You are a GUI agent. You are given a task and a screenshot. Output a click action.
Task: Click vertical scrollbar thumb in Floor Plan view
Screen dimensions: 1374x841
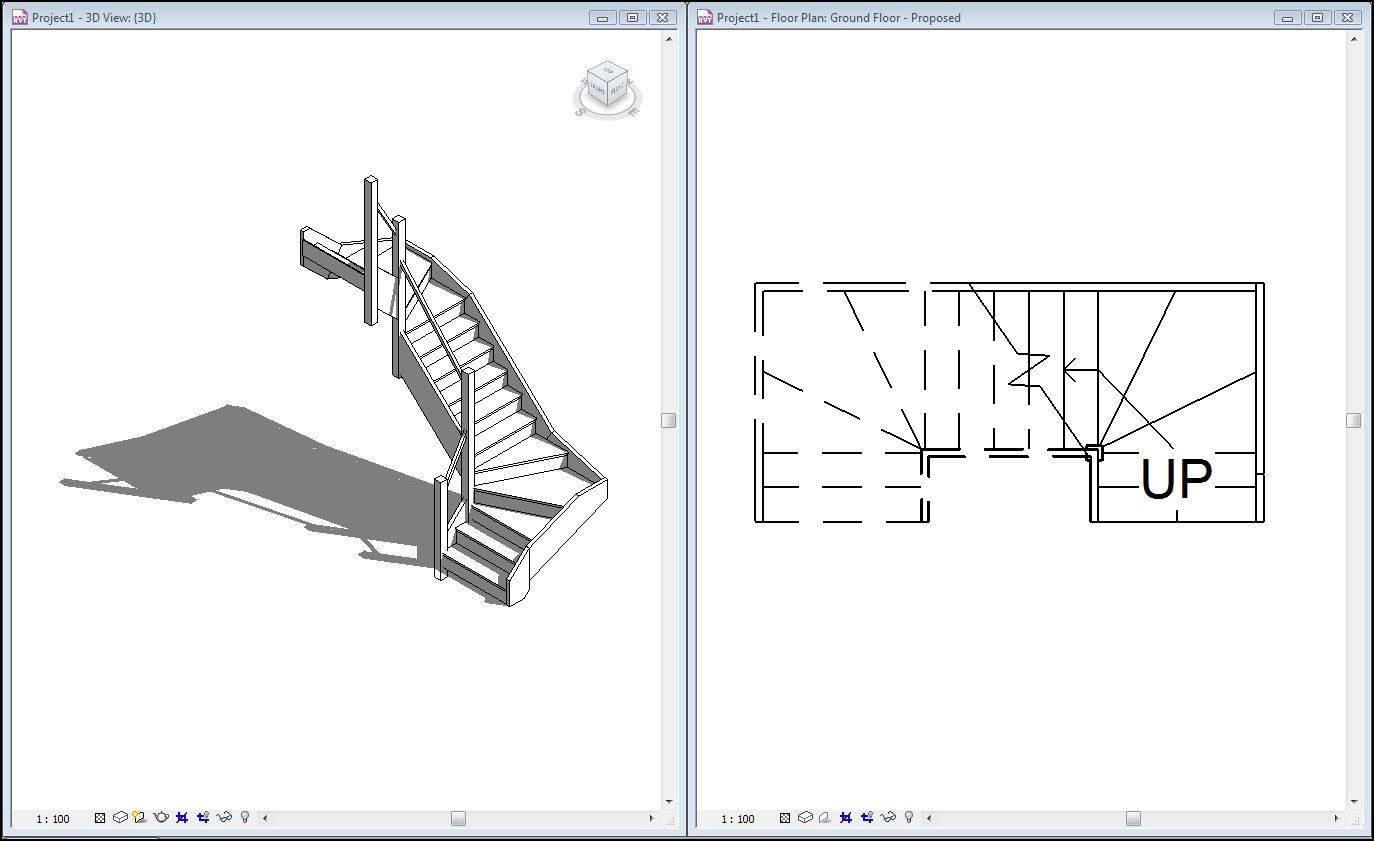tap(1354, 421)
